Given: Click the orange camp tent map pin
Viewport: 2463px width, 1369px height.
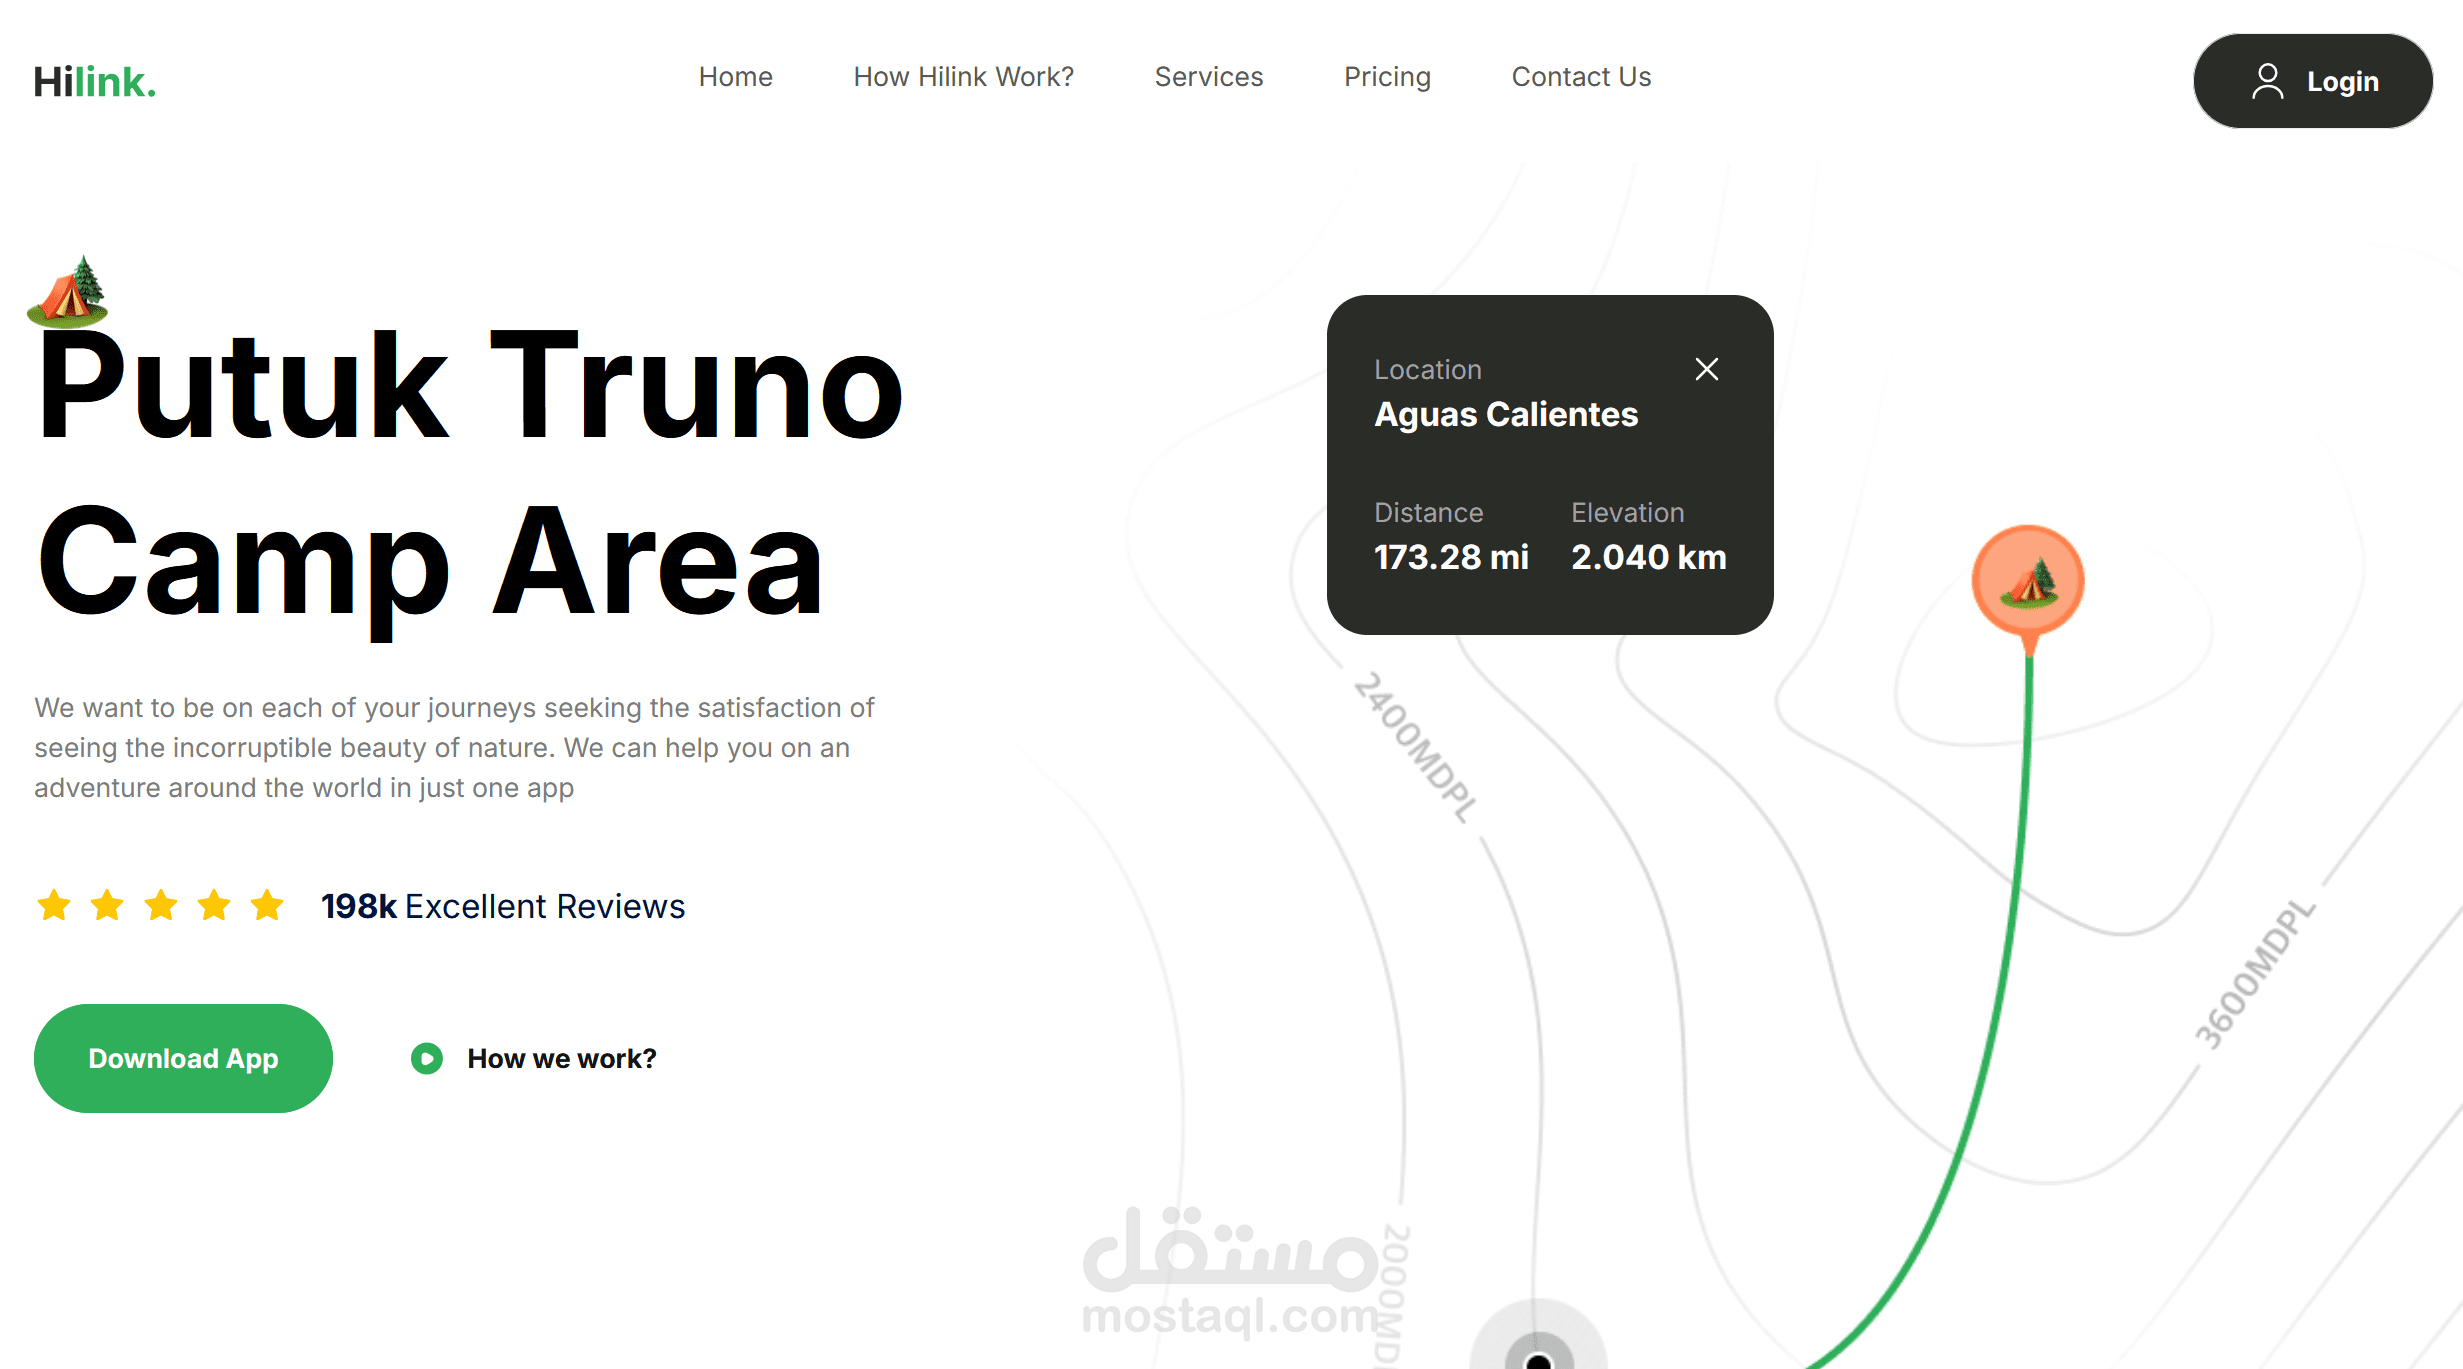Looking at the screenshot, I should click(2027, 581).
